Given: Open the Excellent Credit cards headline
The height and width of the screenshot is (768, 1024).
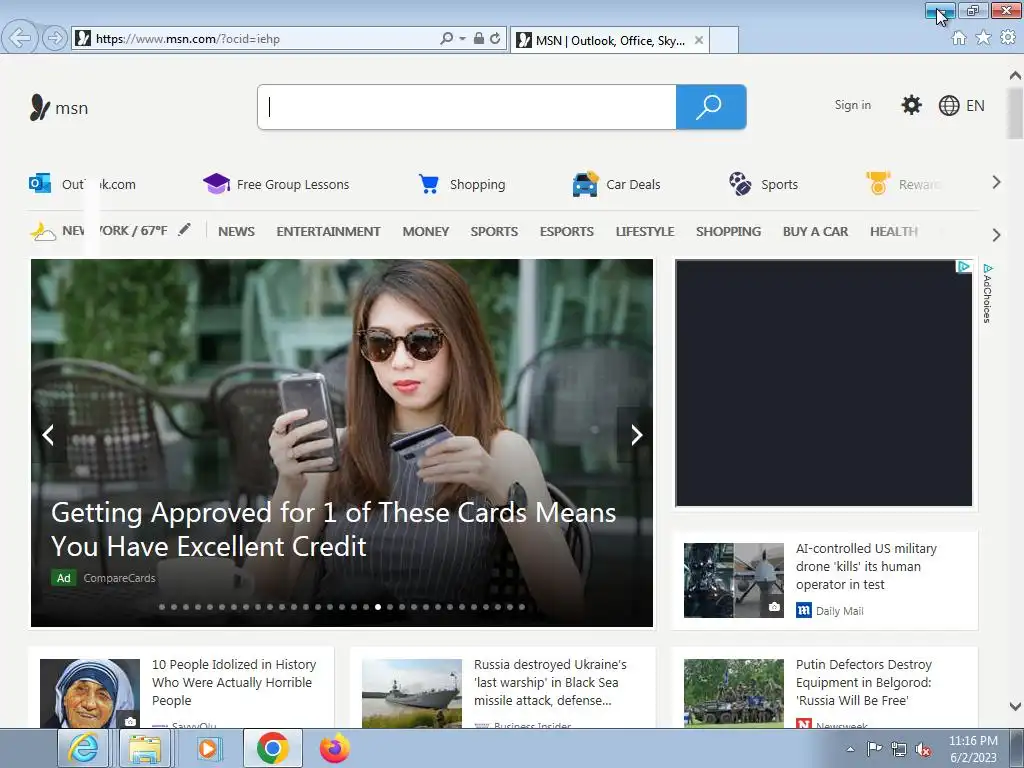Looking at the screenshot, I should coord(334,529).
